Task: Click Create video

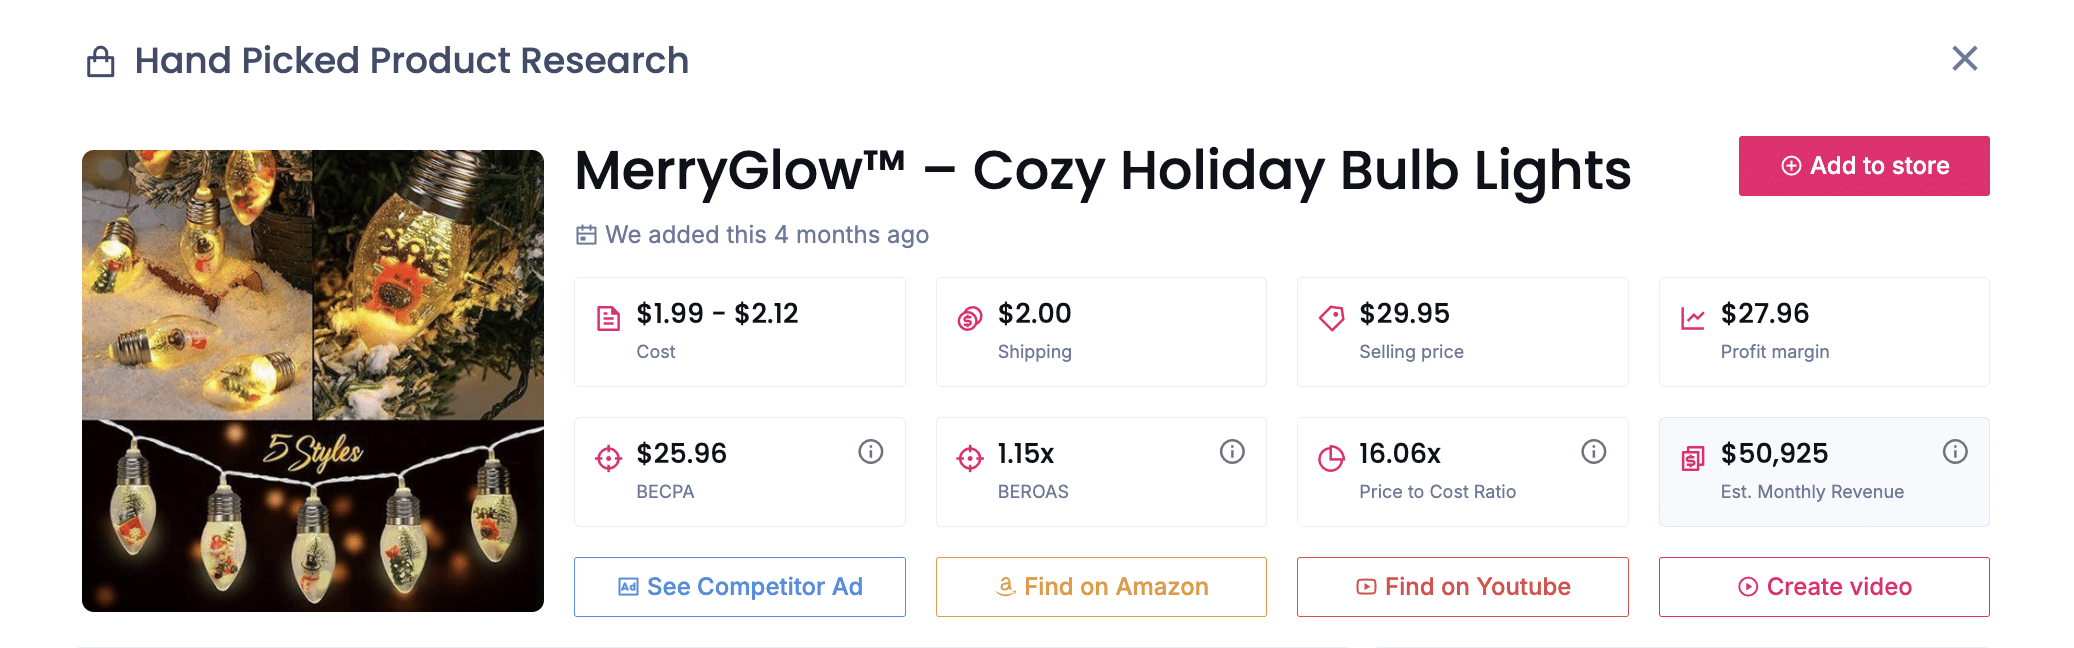Action: click(x=1823, y=587)
